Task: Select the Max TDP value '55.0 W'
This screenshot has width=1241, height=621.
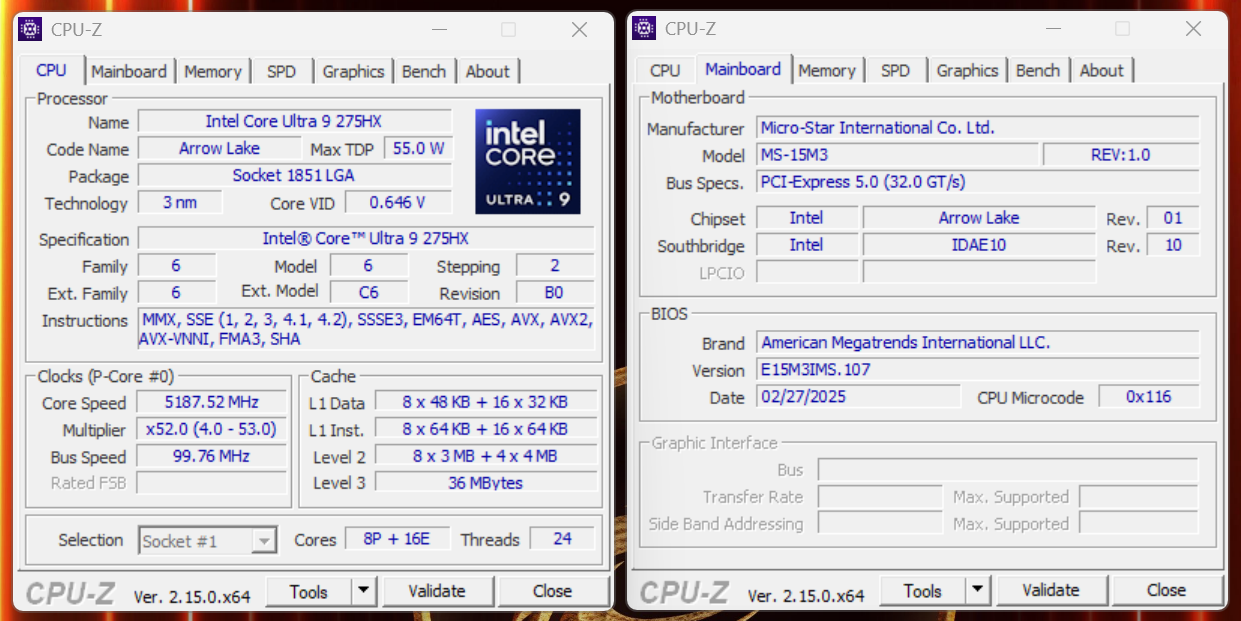Action: coord(418,148)
